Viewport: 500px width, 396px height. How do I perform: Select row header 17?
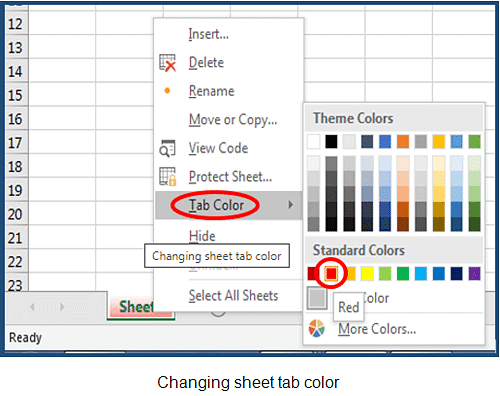click(17, 142)
